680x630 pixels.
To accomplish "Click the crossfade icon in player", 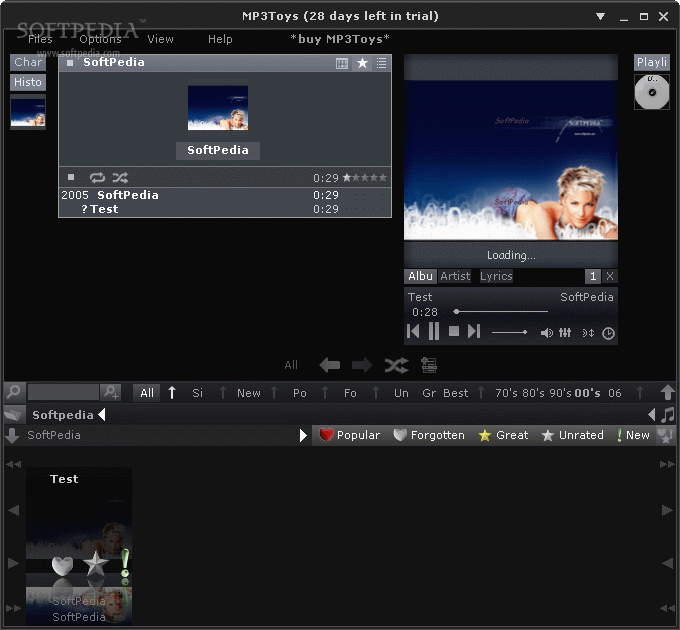I will point(588,333).
